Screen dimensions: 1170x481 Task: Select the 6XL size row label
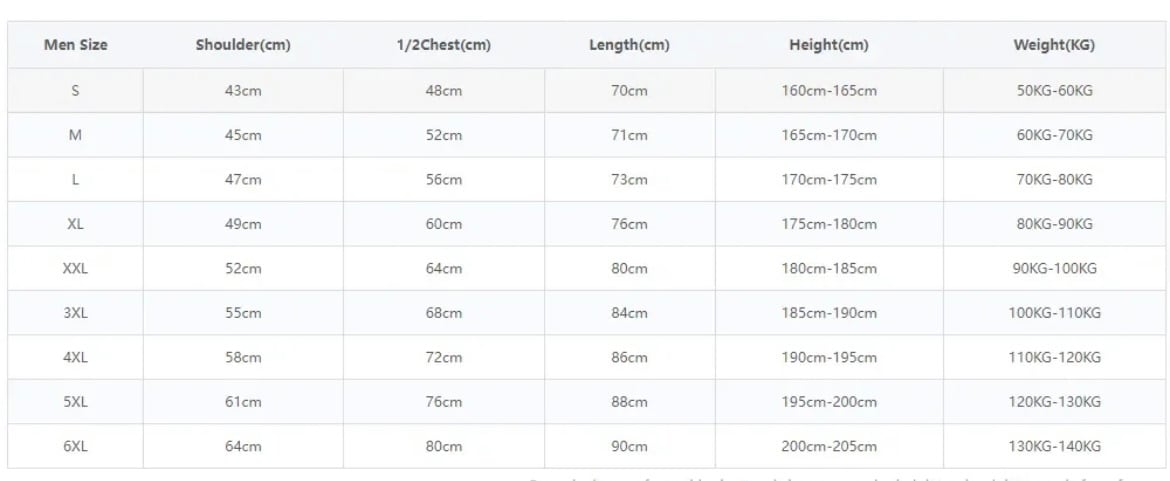75,447
